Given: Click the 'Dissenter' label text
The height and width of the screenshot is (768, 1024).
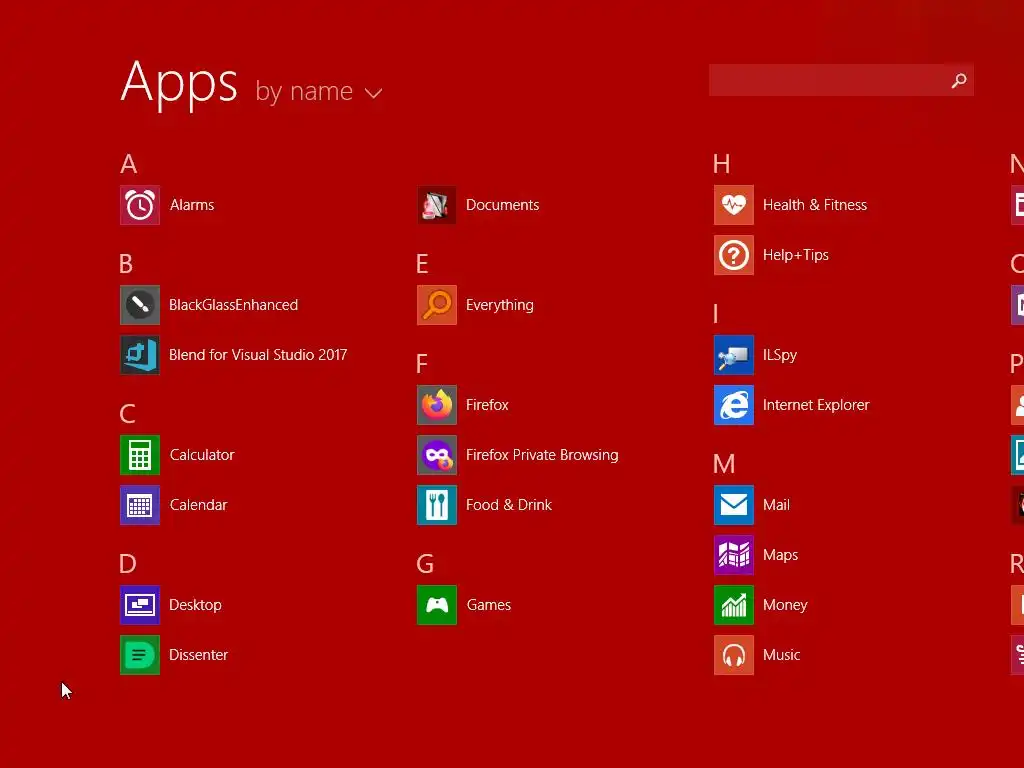Looking at the screenshot, I should coord(199,655).
